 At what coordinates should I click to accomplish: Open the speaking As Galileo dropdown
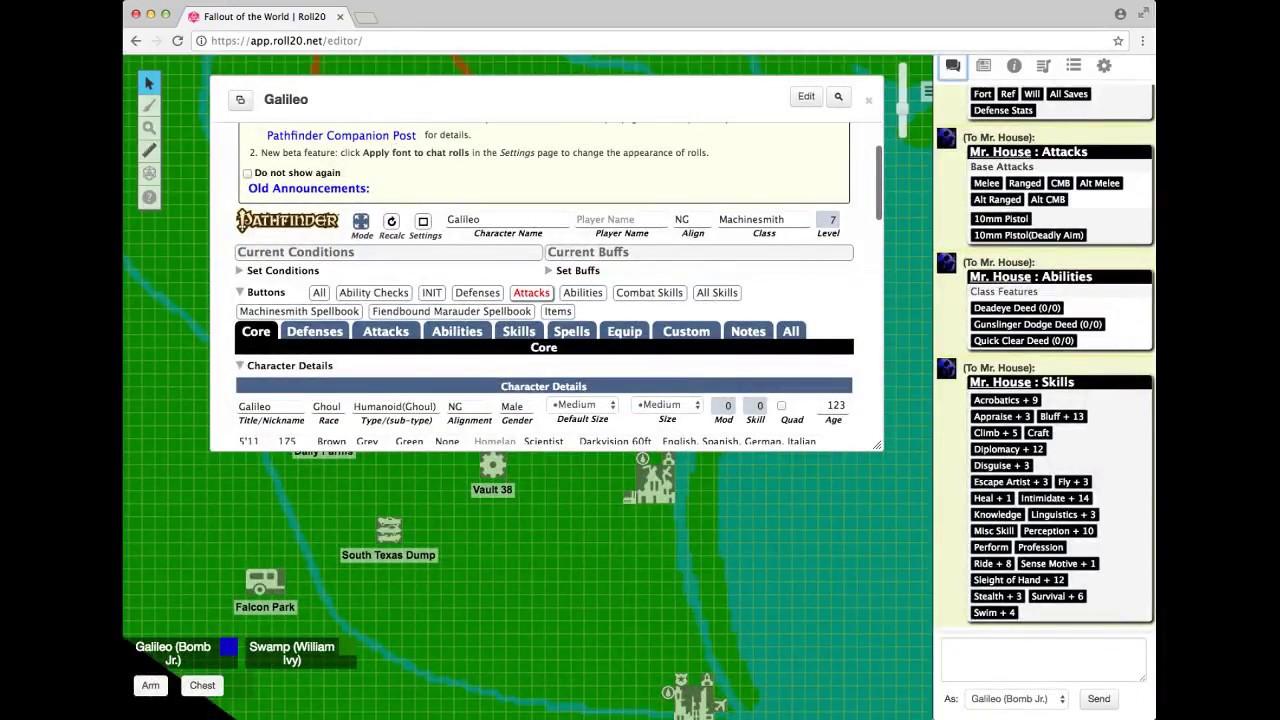click(1018, 699)
